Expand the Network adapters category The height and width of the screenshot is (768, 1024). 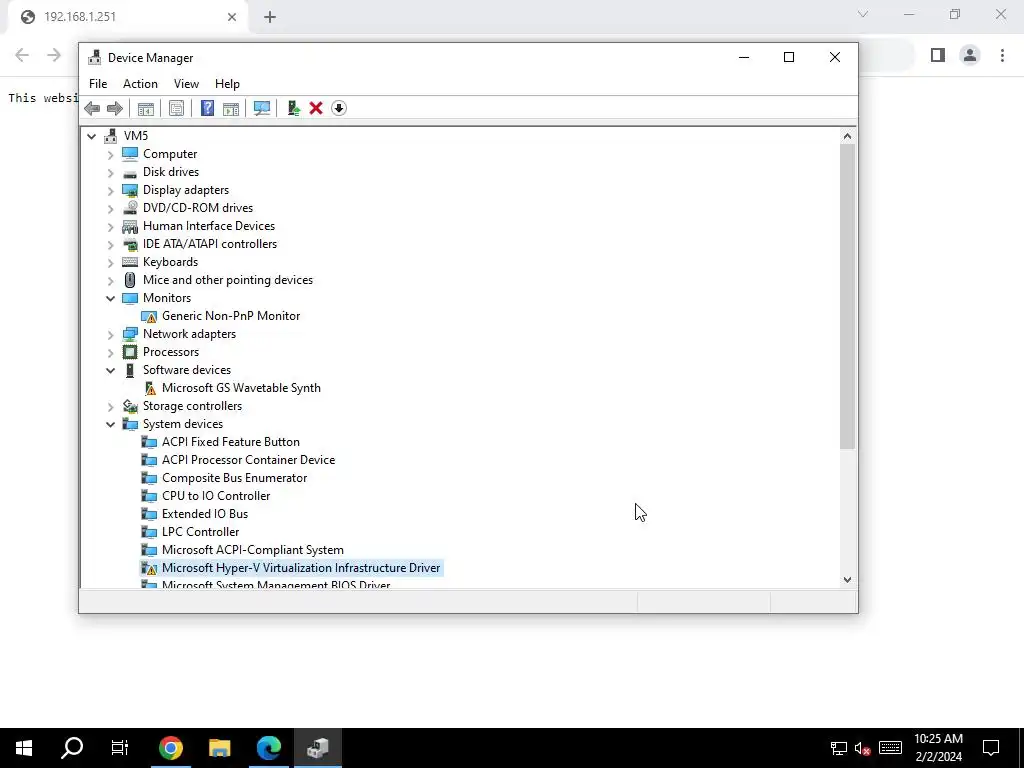(110, 334)
